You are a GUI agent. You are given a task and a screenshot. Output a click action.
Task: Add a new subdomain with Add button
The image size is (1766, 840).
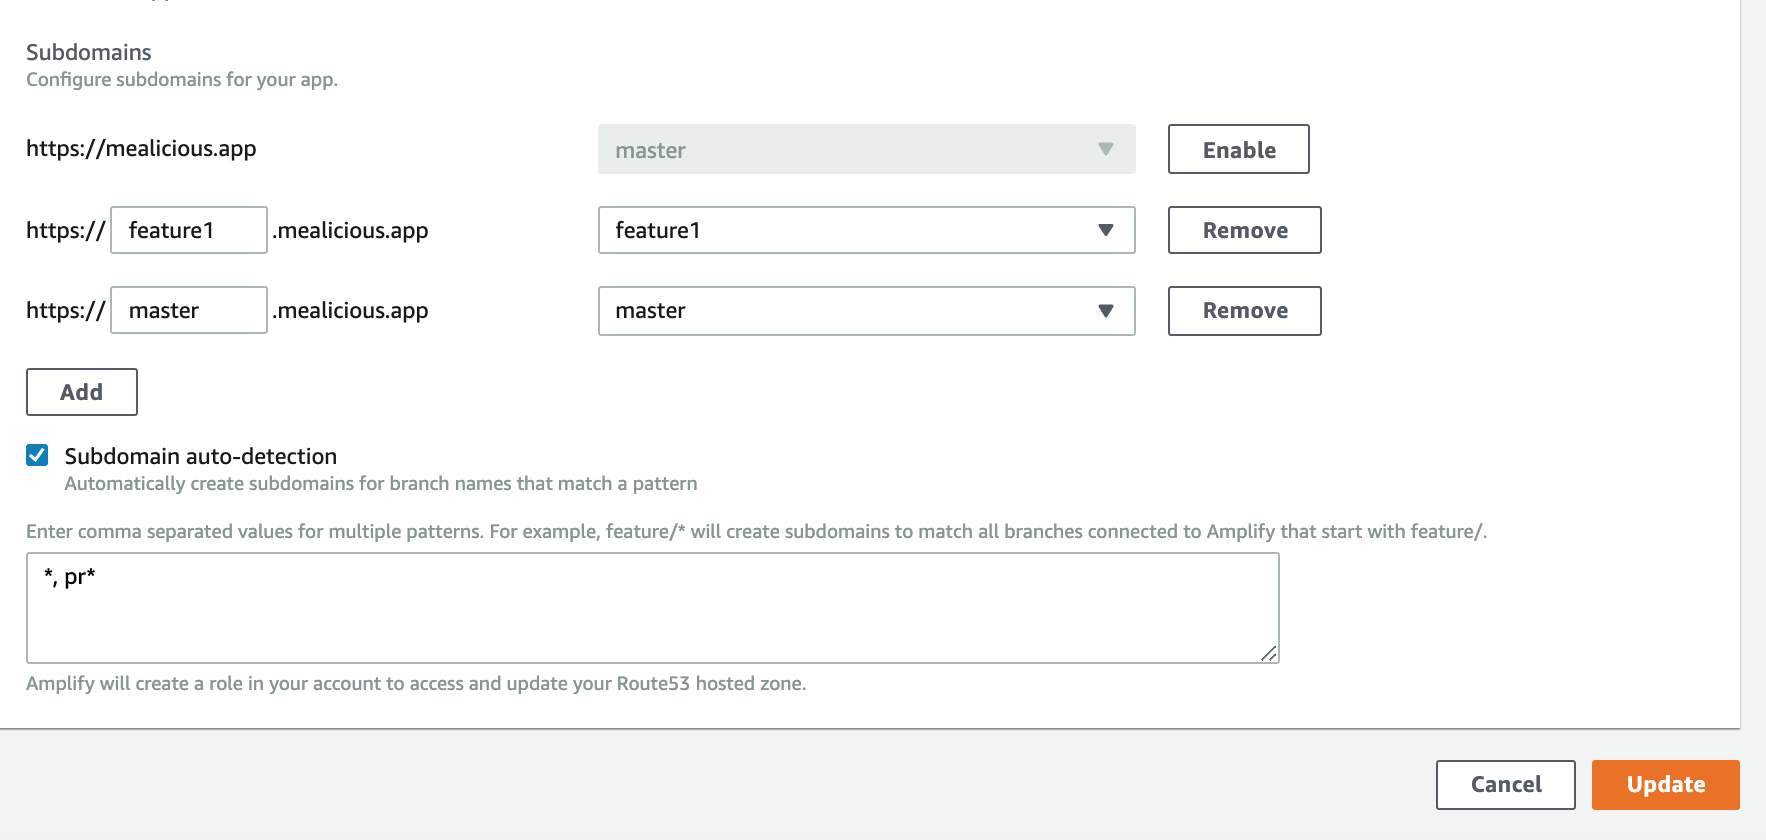tap(81, 392)
